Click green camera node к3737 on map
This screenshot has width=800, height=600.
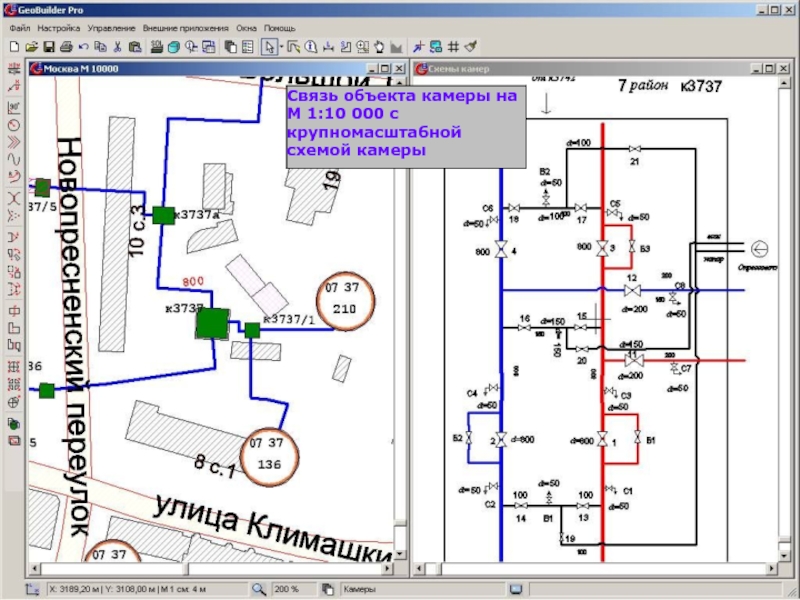pyautogui.click(x=212, y=323)
